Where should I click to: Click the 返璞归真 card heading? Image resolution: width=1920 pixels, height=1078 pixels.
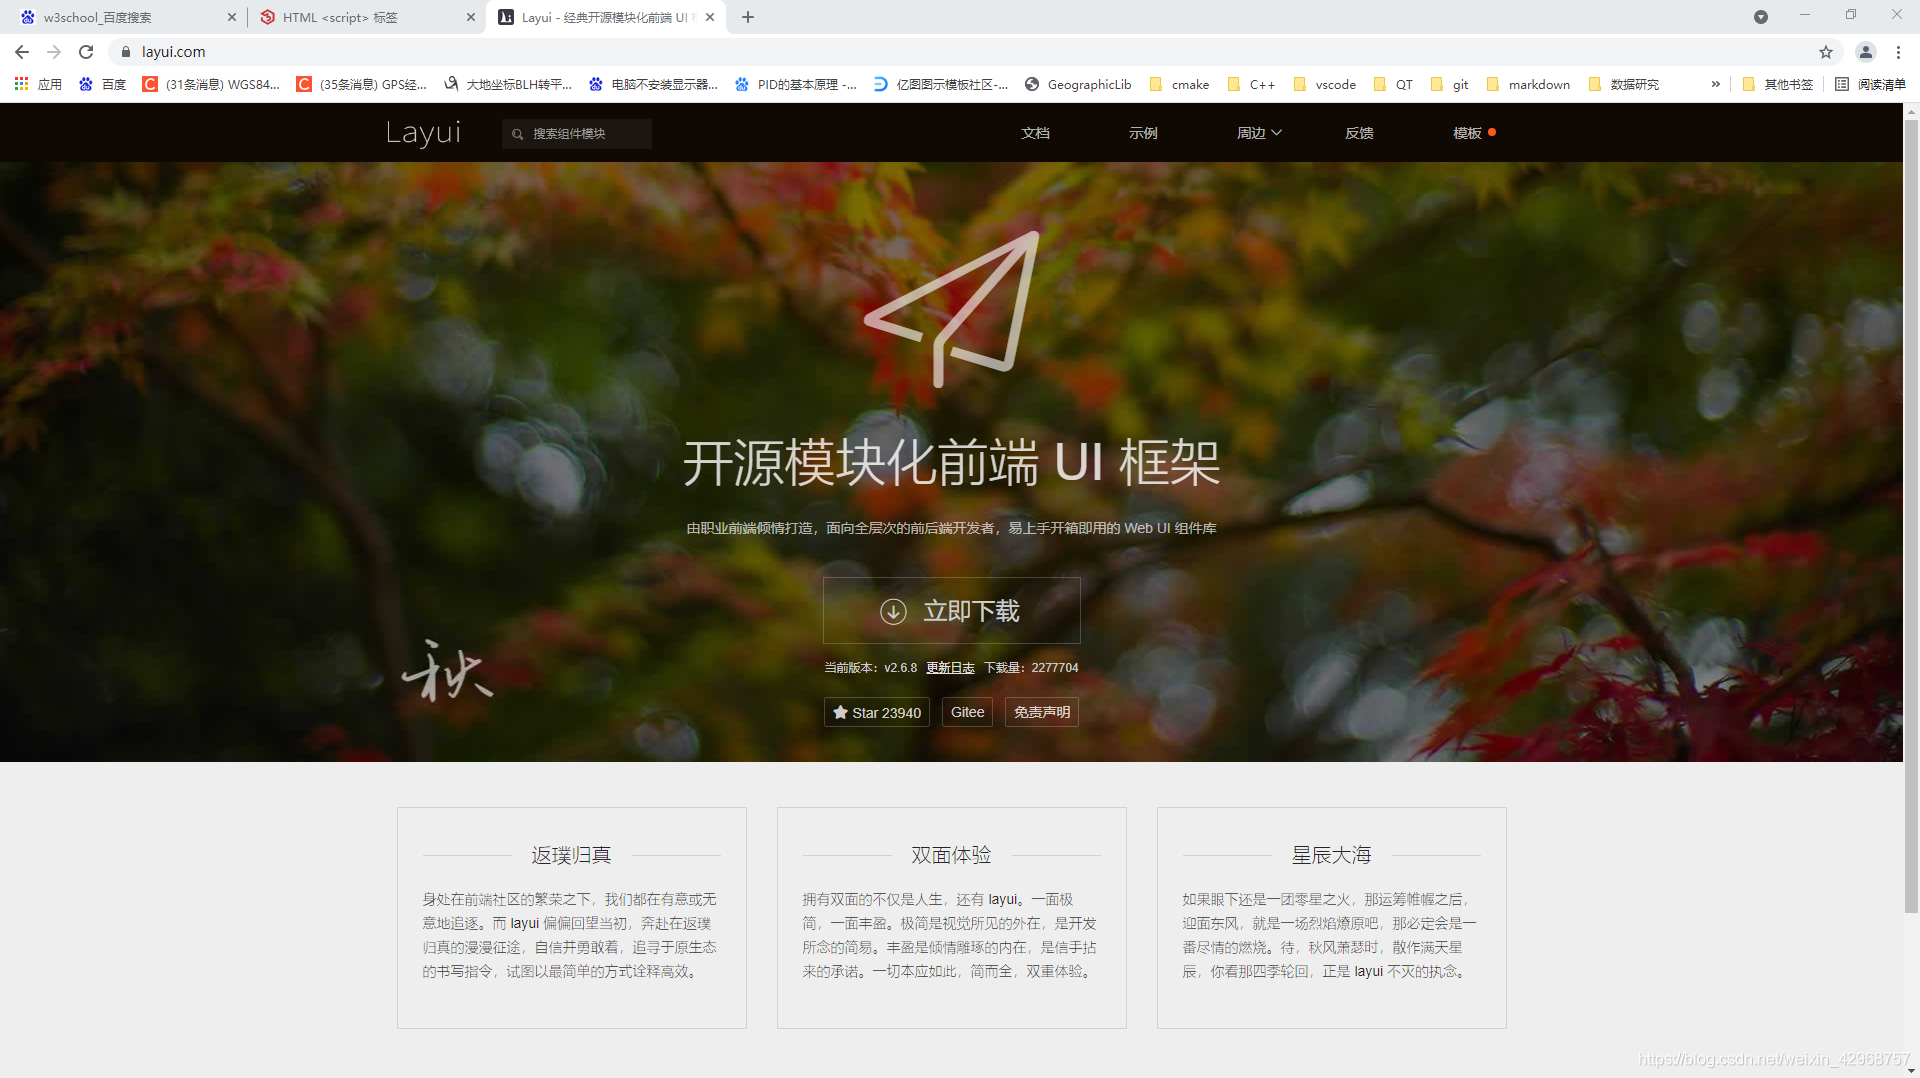click(571, 855)
